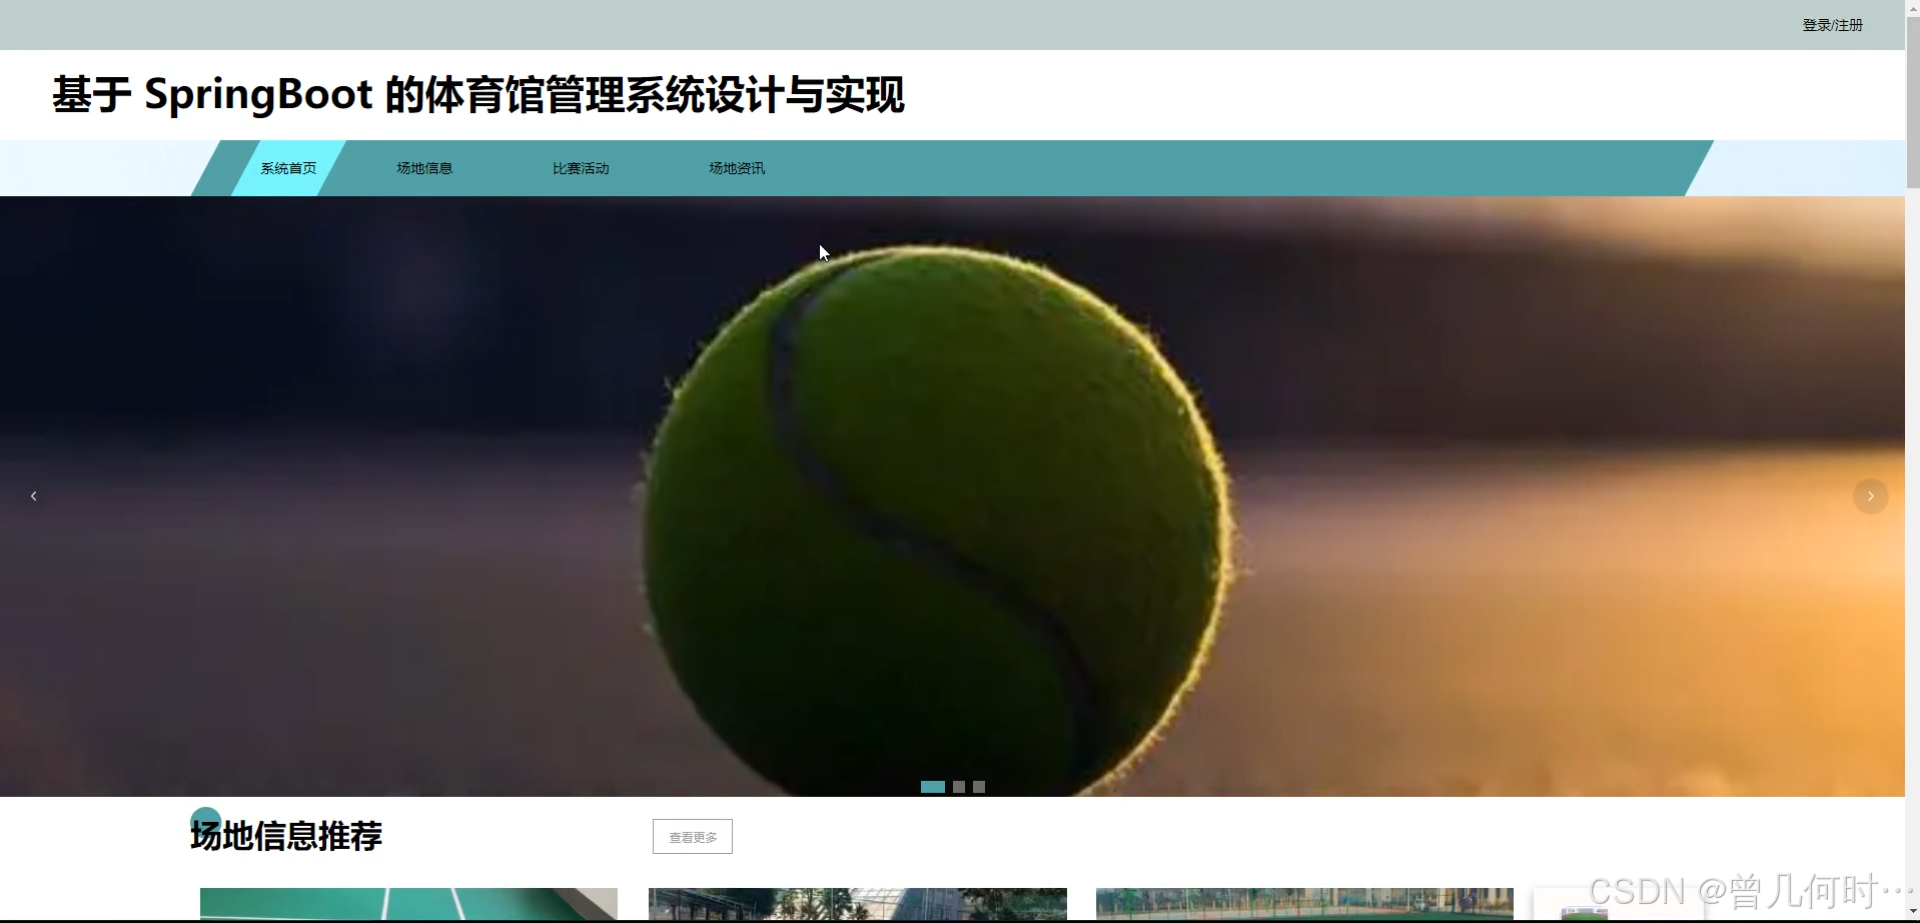The width and height of the screenshot is (1920, 923).
Task: Open the green badminton court venue thumbnail
Action: tap(408, 905)
